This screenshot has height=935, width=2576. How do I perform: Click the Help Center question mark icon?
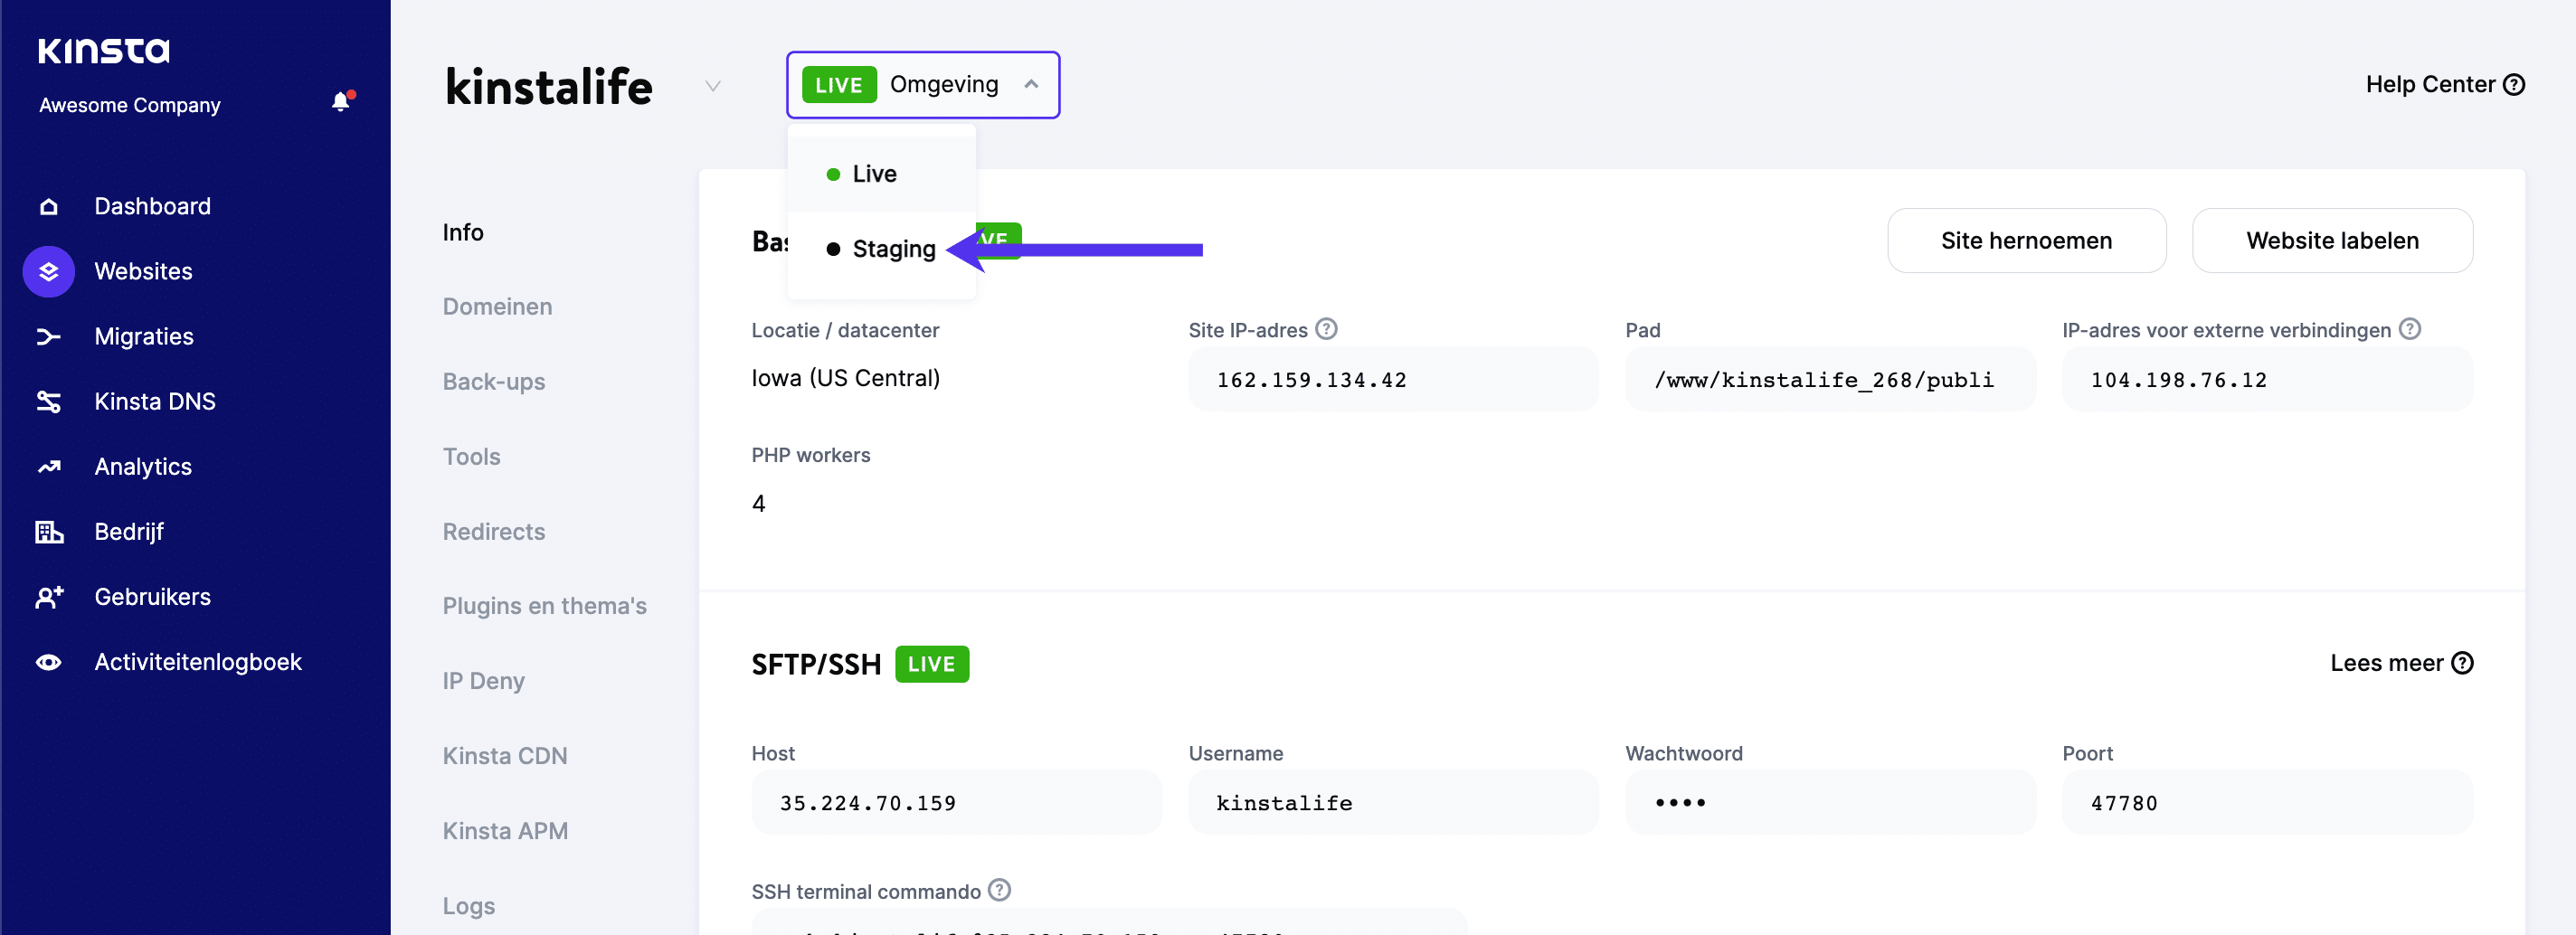point(2514,85)
